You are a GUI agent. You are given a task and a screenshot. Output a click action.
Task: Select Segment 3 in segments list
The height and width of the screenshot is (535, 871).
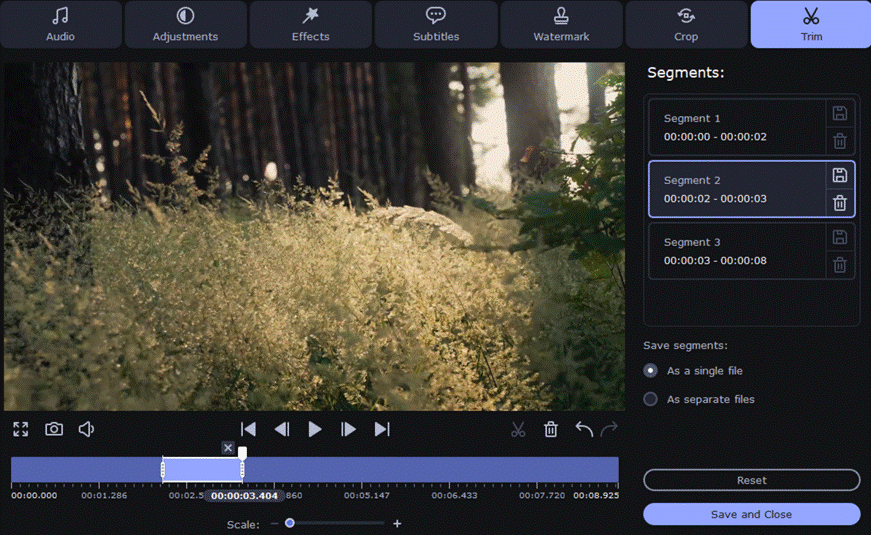737,251
